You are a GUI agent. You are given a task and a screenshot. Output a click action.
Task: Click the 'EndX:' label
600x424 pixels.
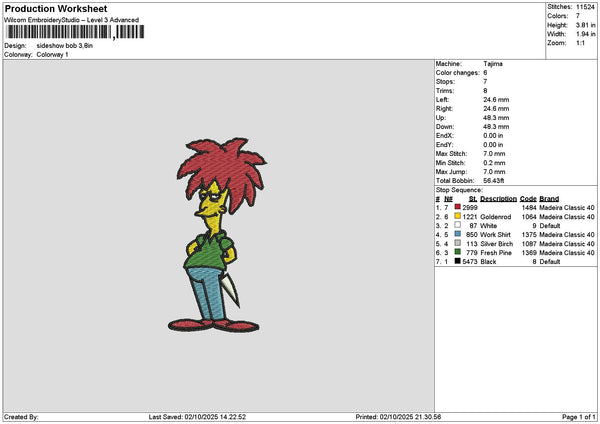444,136
